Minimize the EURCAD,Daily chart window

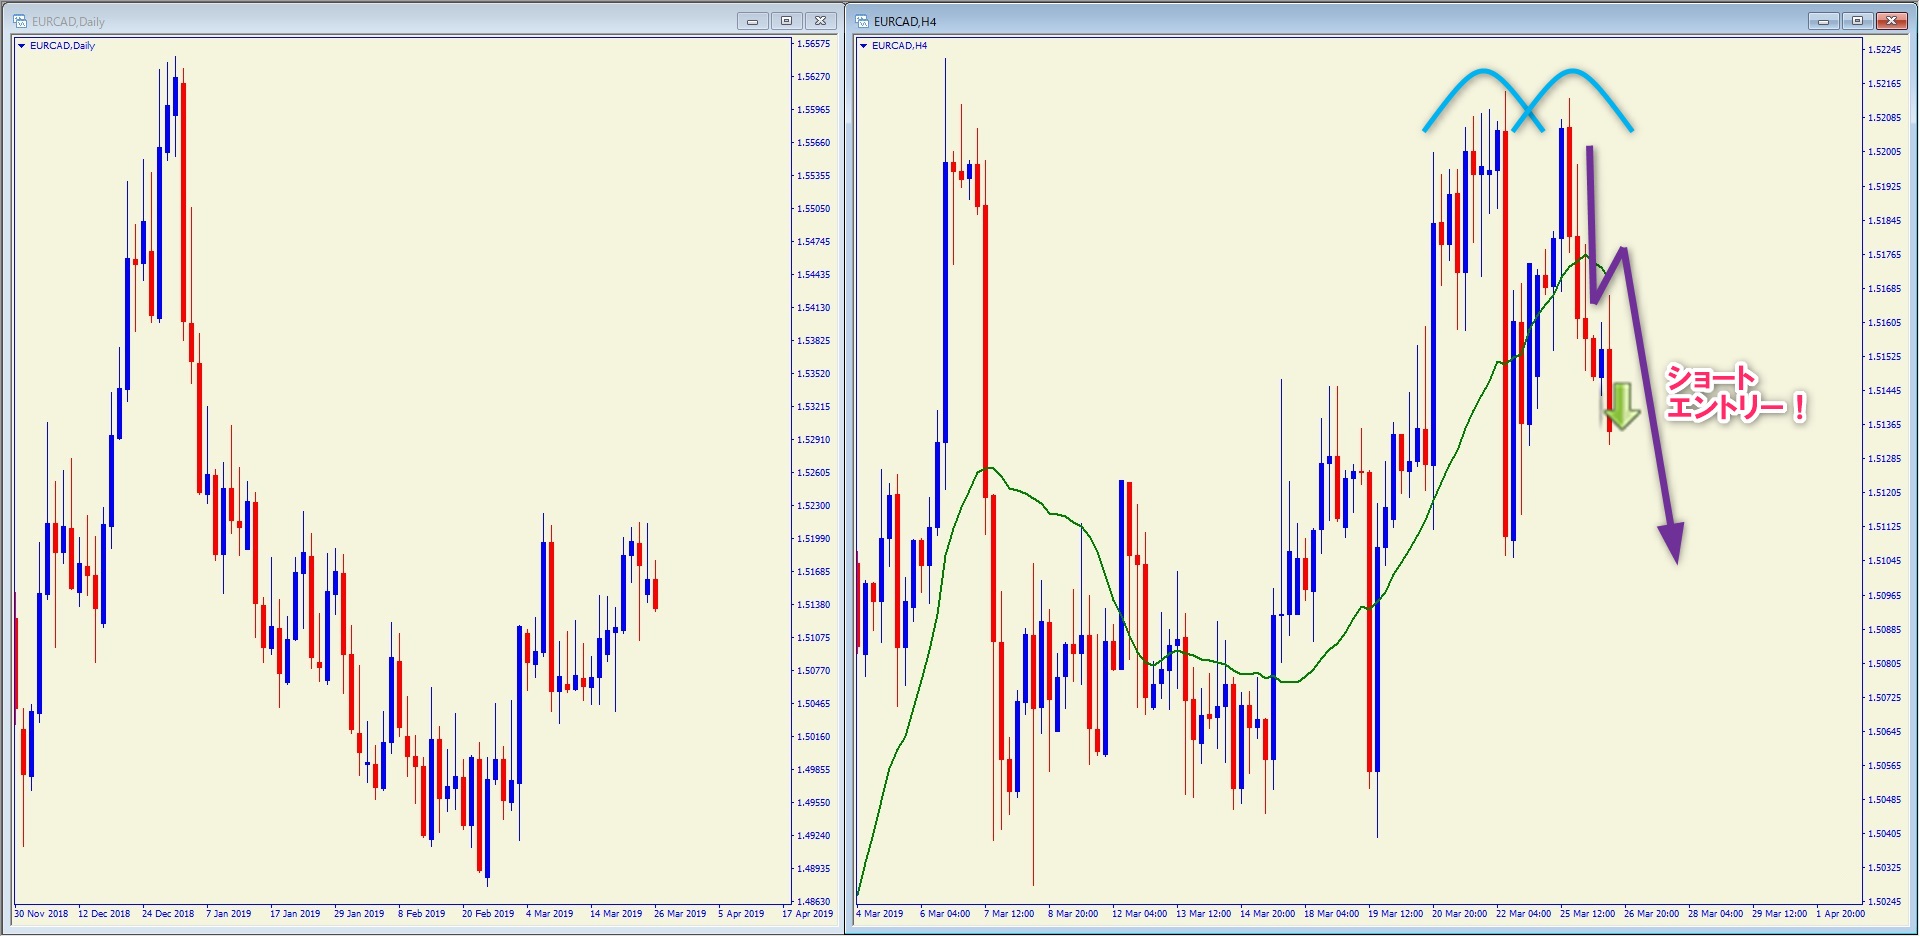click(x=752, y=21)
